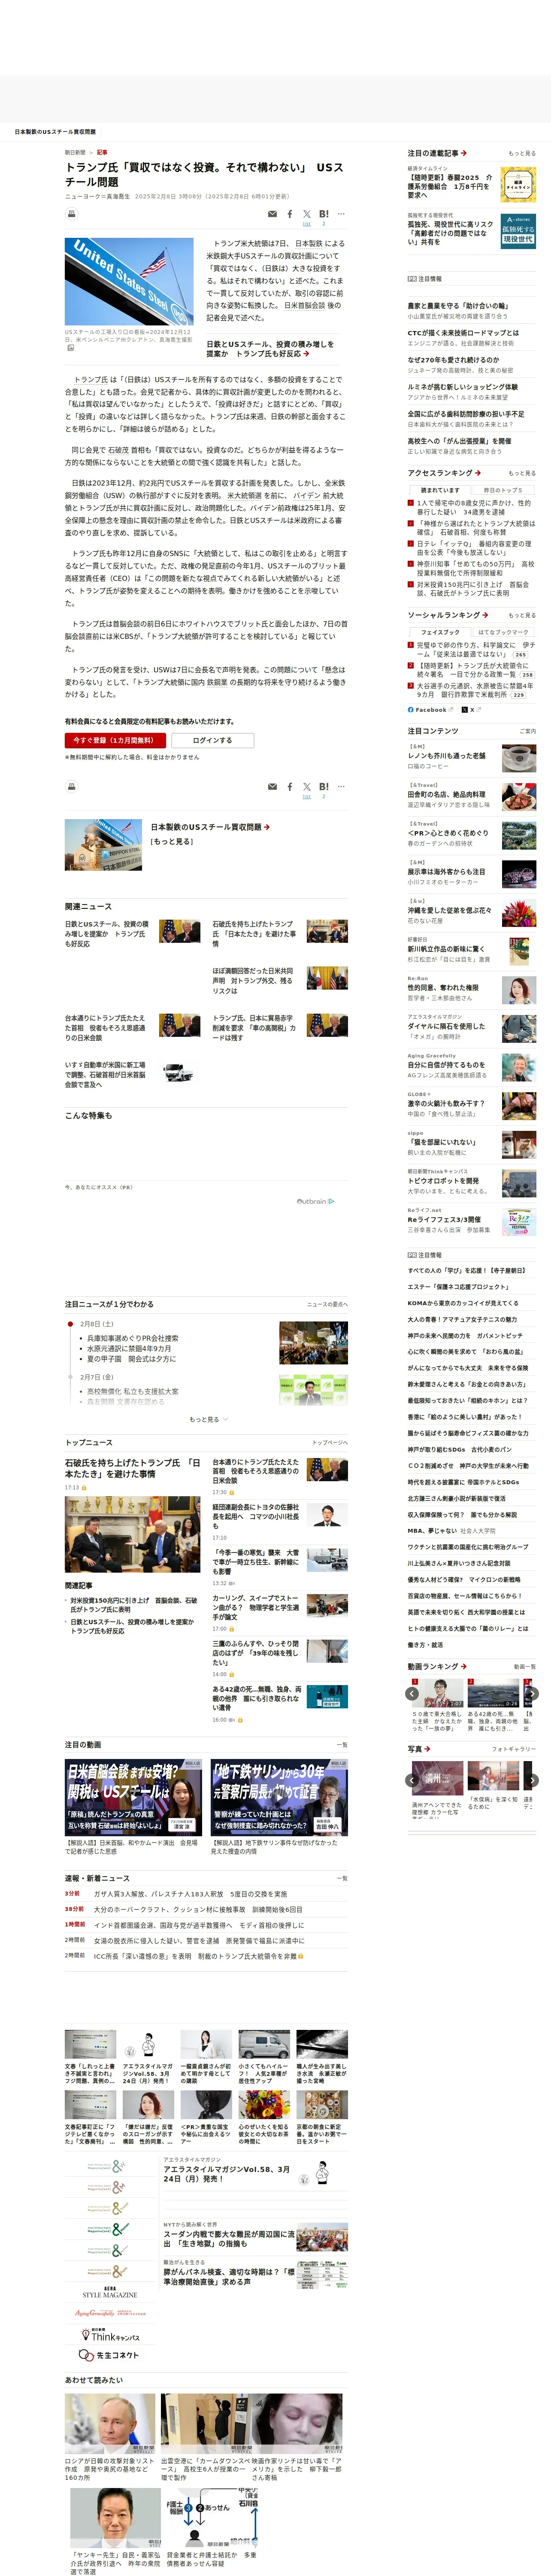Go to next video in 動画ランキング carousel
This screenshot has width=551, height=2576.
[532, 1694]
